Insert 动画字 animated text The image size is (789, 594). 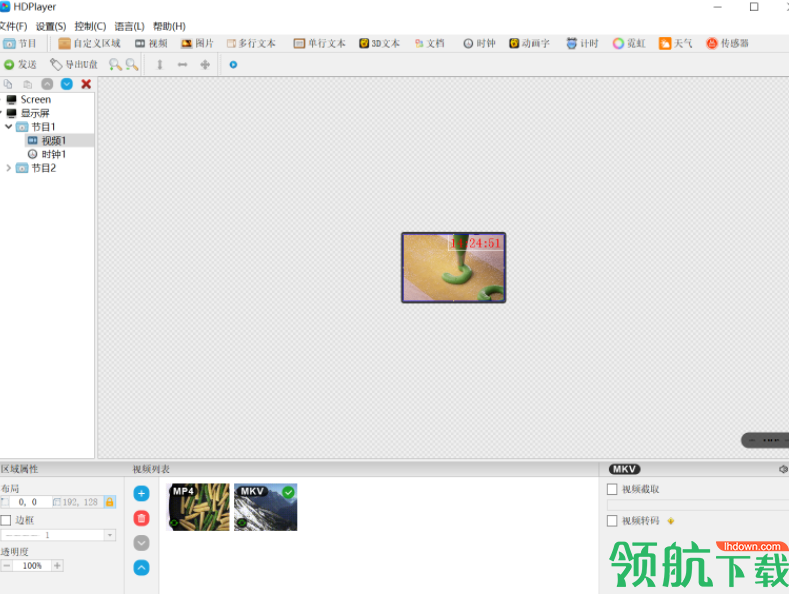click(529, 43)
